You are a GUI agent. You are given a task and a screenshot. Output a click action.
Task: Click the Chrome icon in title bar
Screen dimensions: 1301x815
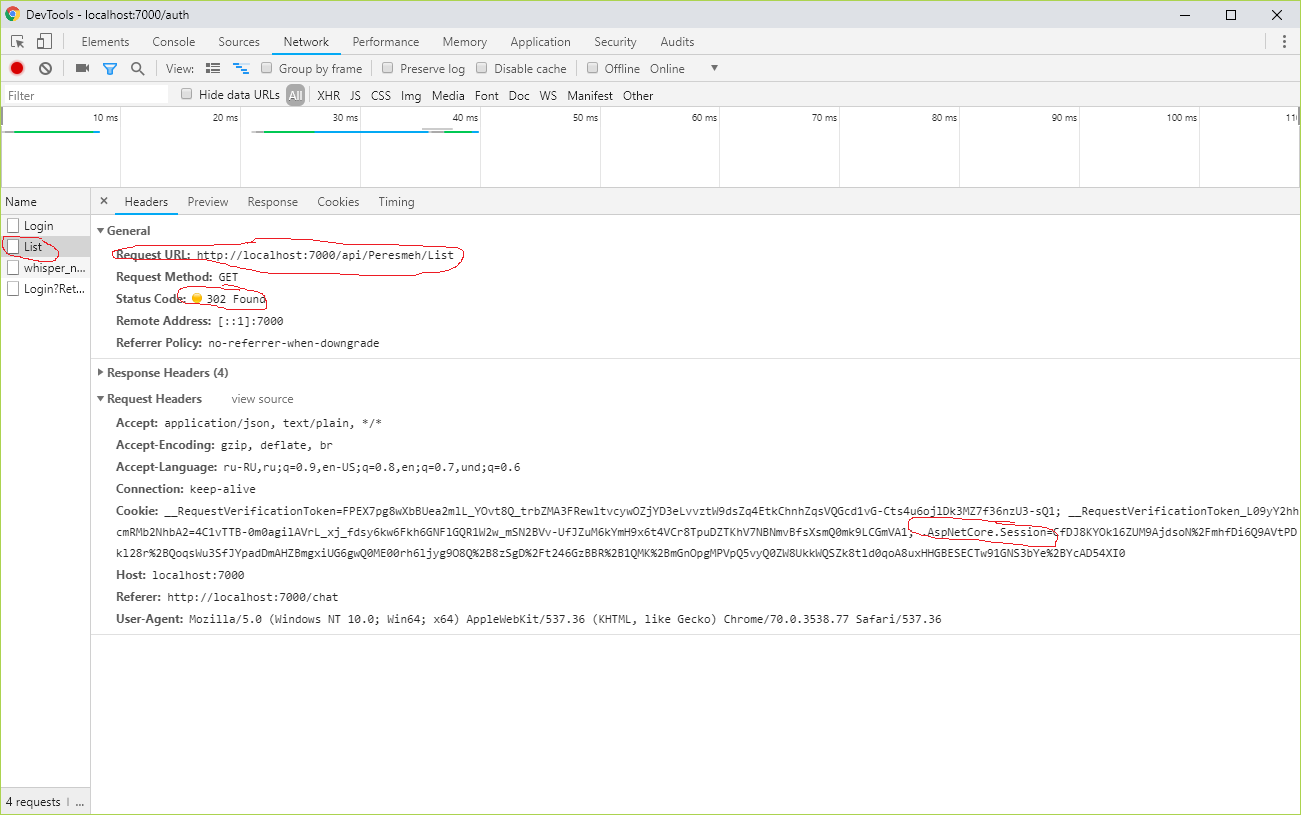[x=13, y=14]
